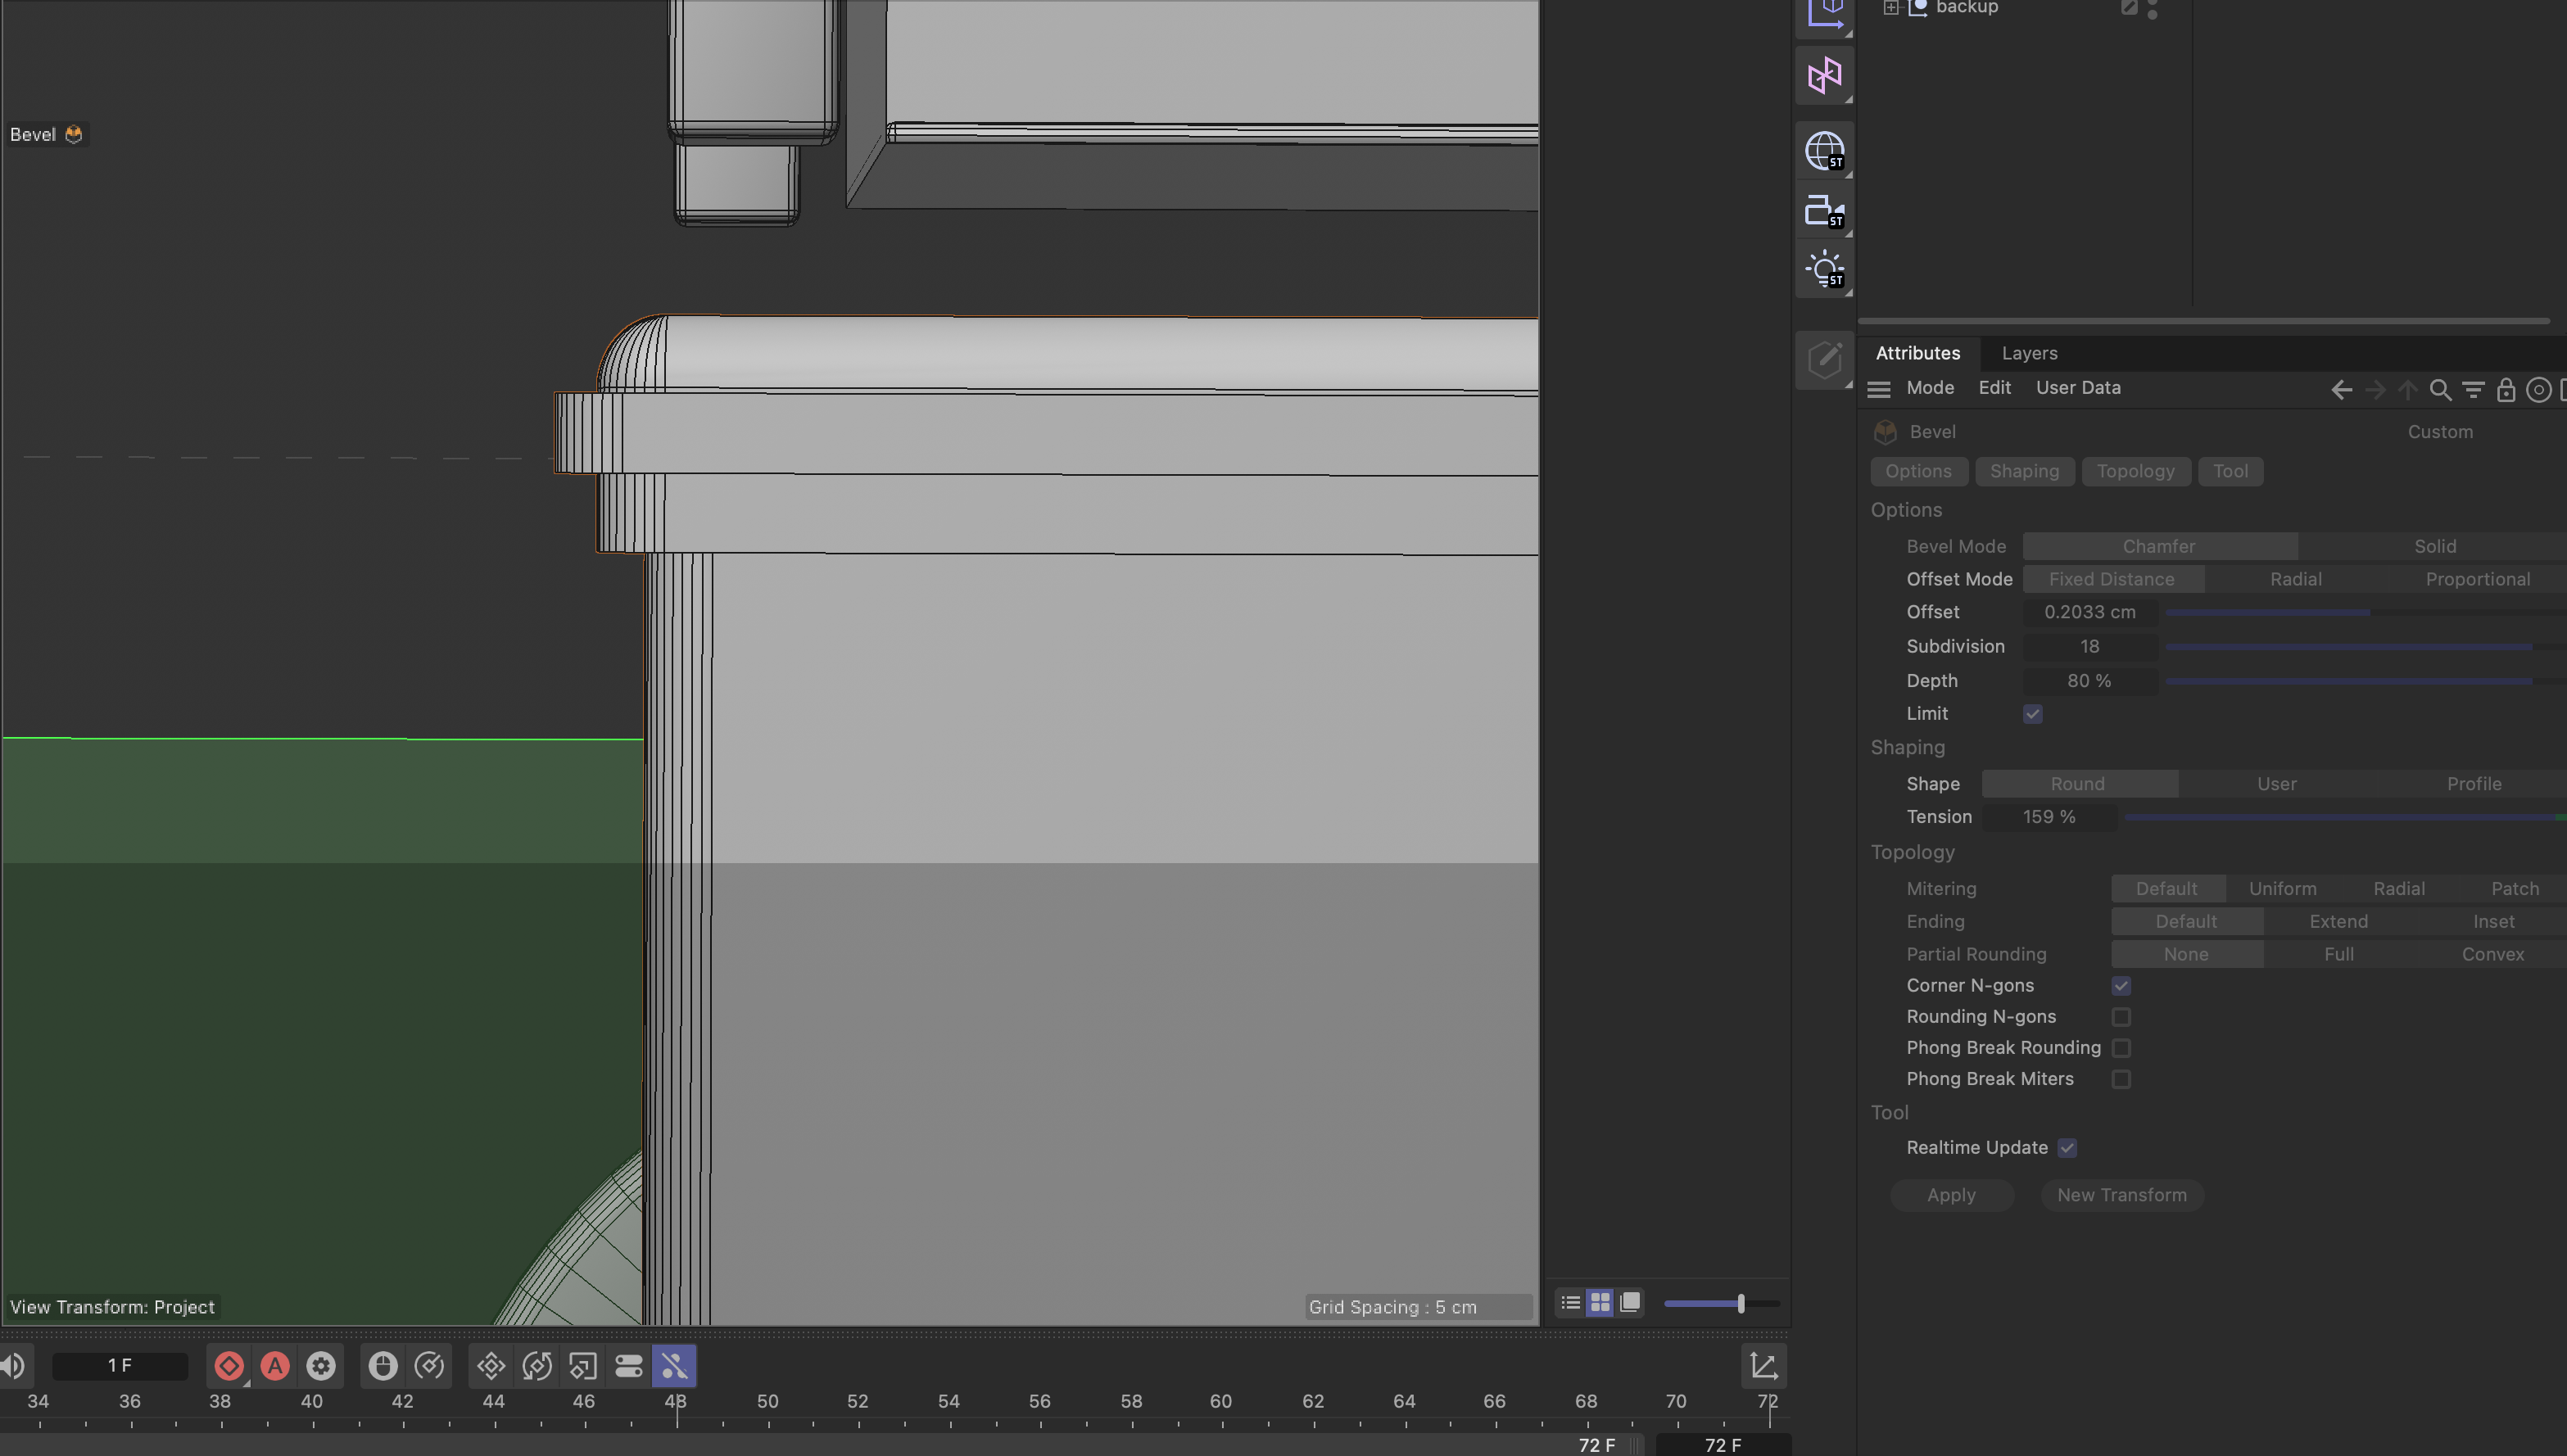Select the Radial offset mode icon
Screen dimensions: 2567x1456
tap(2296, 580)
